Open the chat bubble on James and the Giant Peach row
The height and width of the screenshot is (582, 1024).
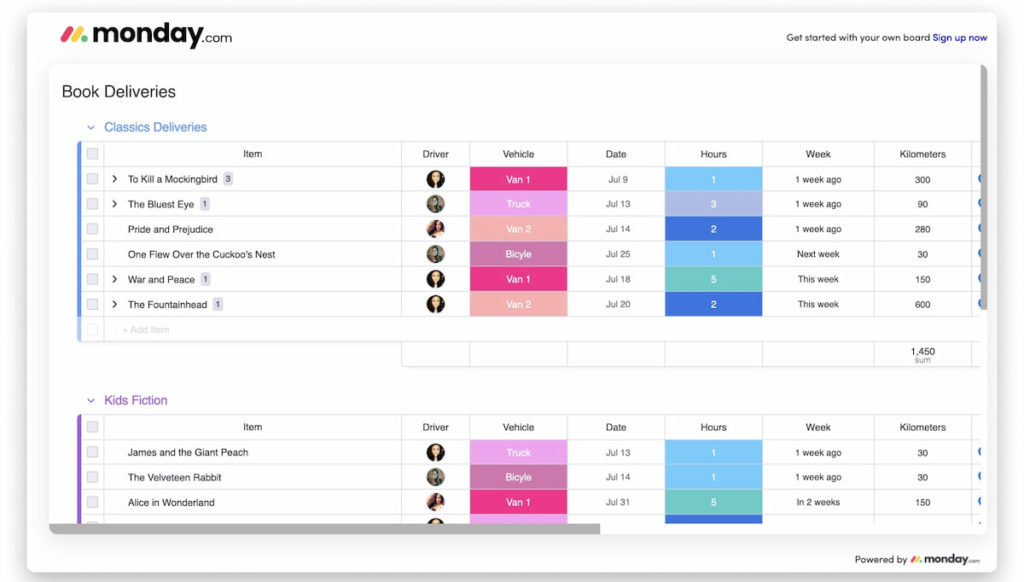pyautogui.click(x=978, y=452)
